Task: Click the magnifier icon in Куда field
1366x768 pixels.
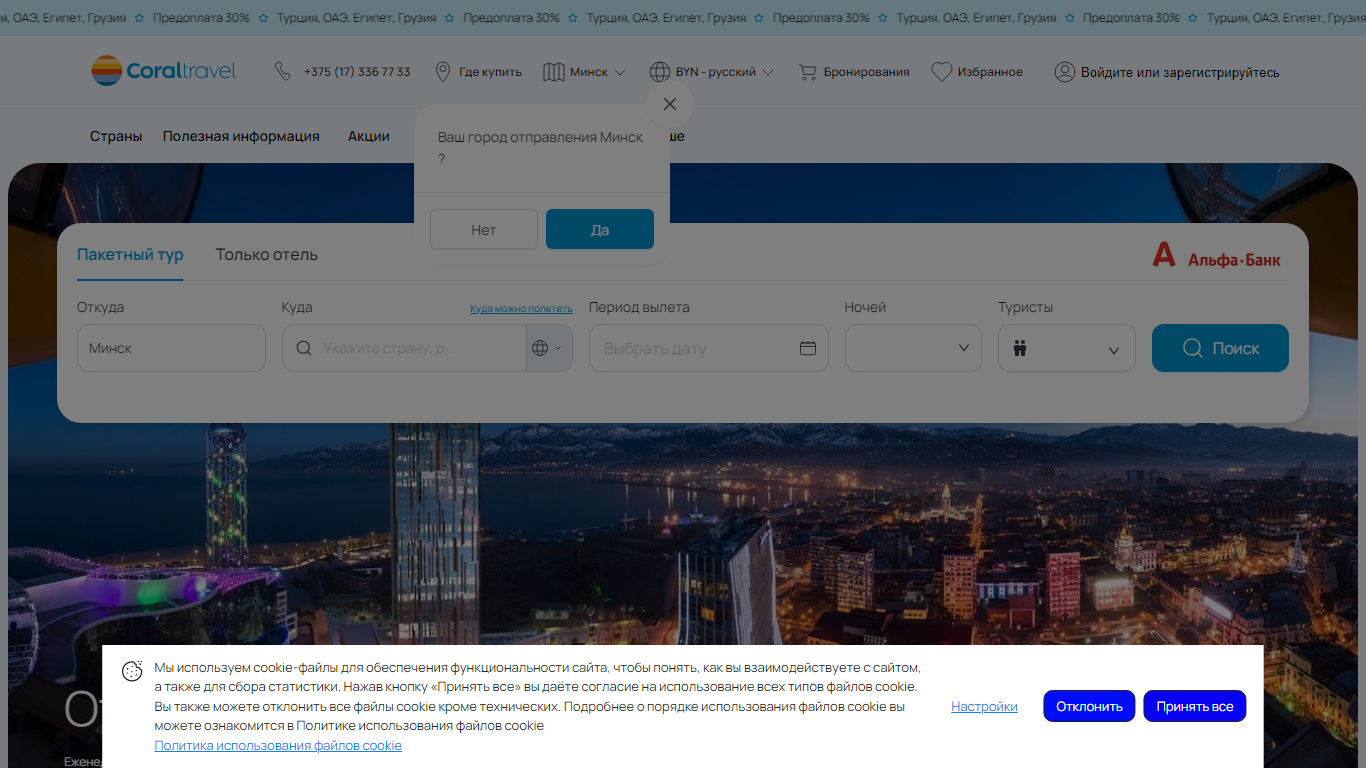Action: coord(304,348)
